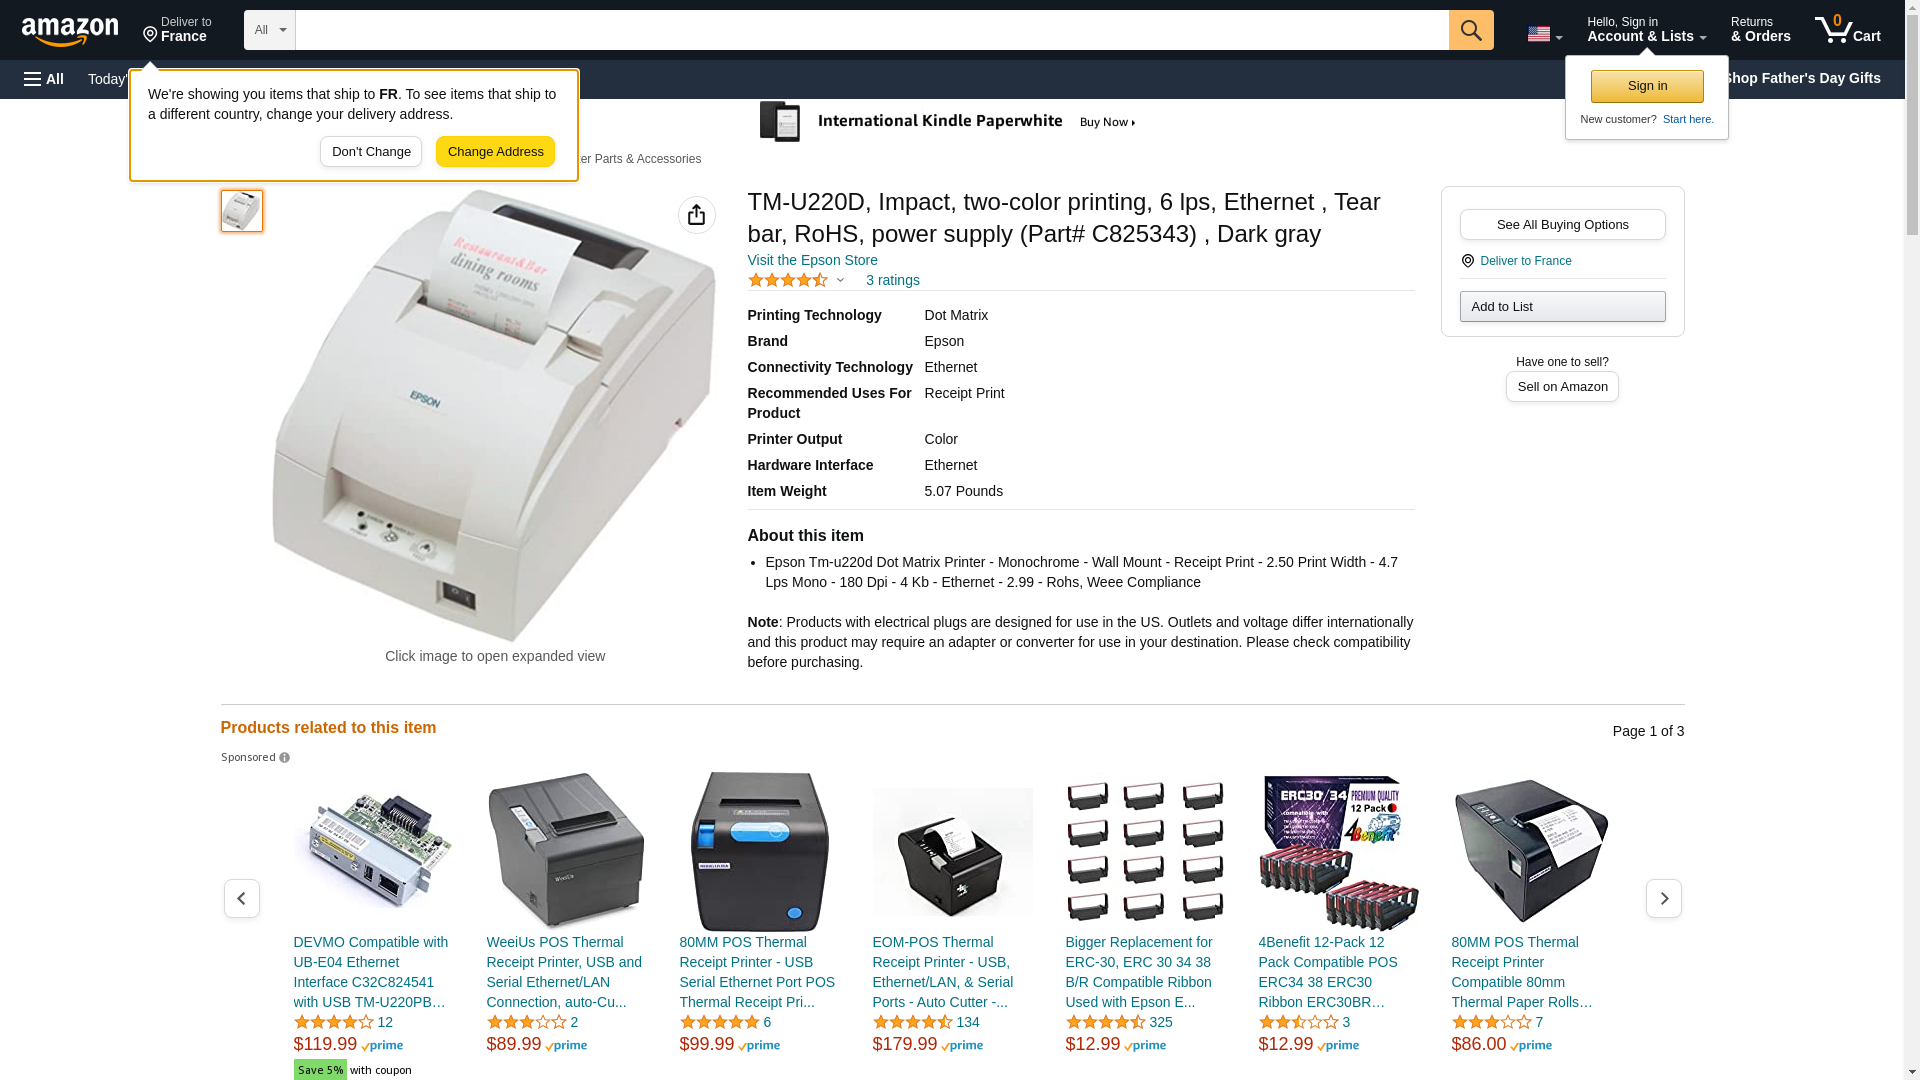The width and height of the screenshot is (1920, 1080).
Task: Click the Amazon logo
Action: 70,31
